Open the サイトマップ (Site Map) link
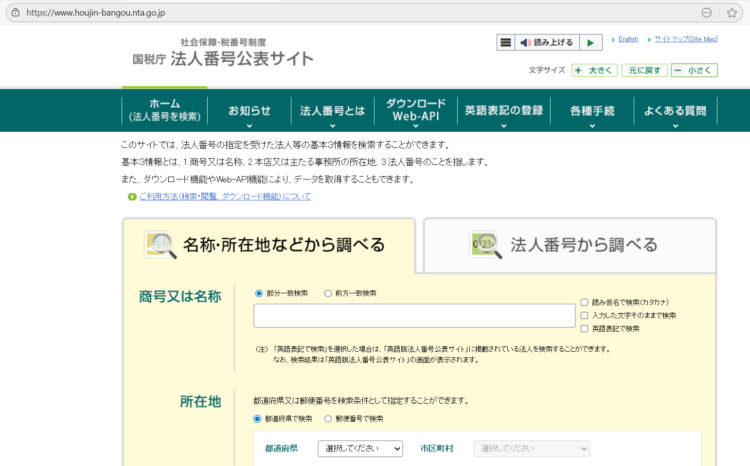Viewport: 750px width, 466px height. pos(686,39)
